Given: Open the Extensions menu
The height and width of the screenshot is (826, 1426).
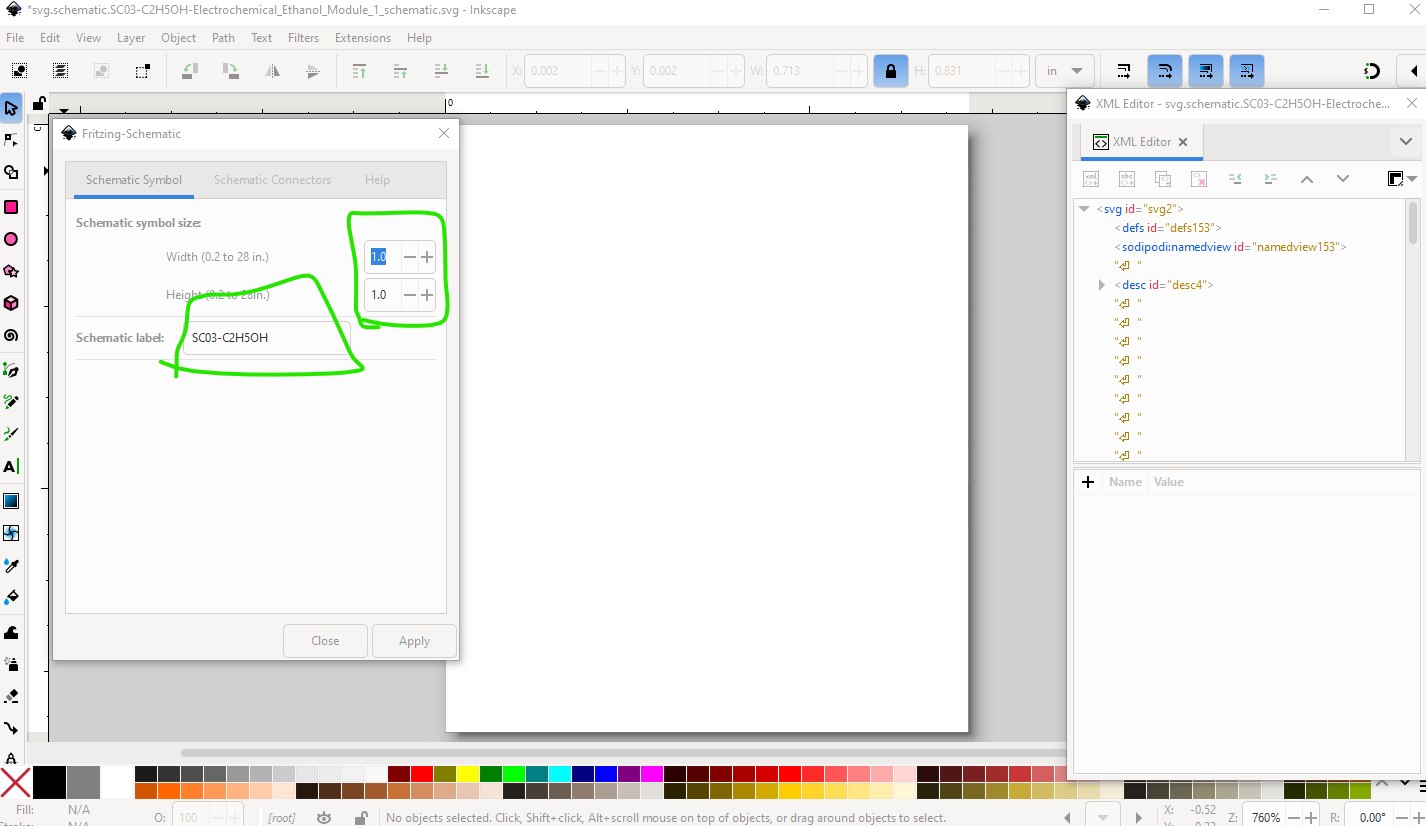Looking at the screenshot, I should tap(362, 38).
